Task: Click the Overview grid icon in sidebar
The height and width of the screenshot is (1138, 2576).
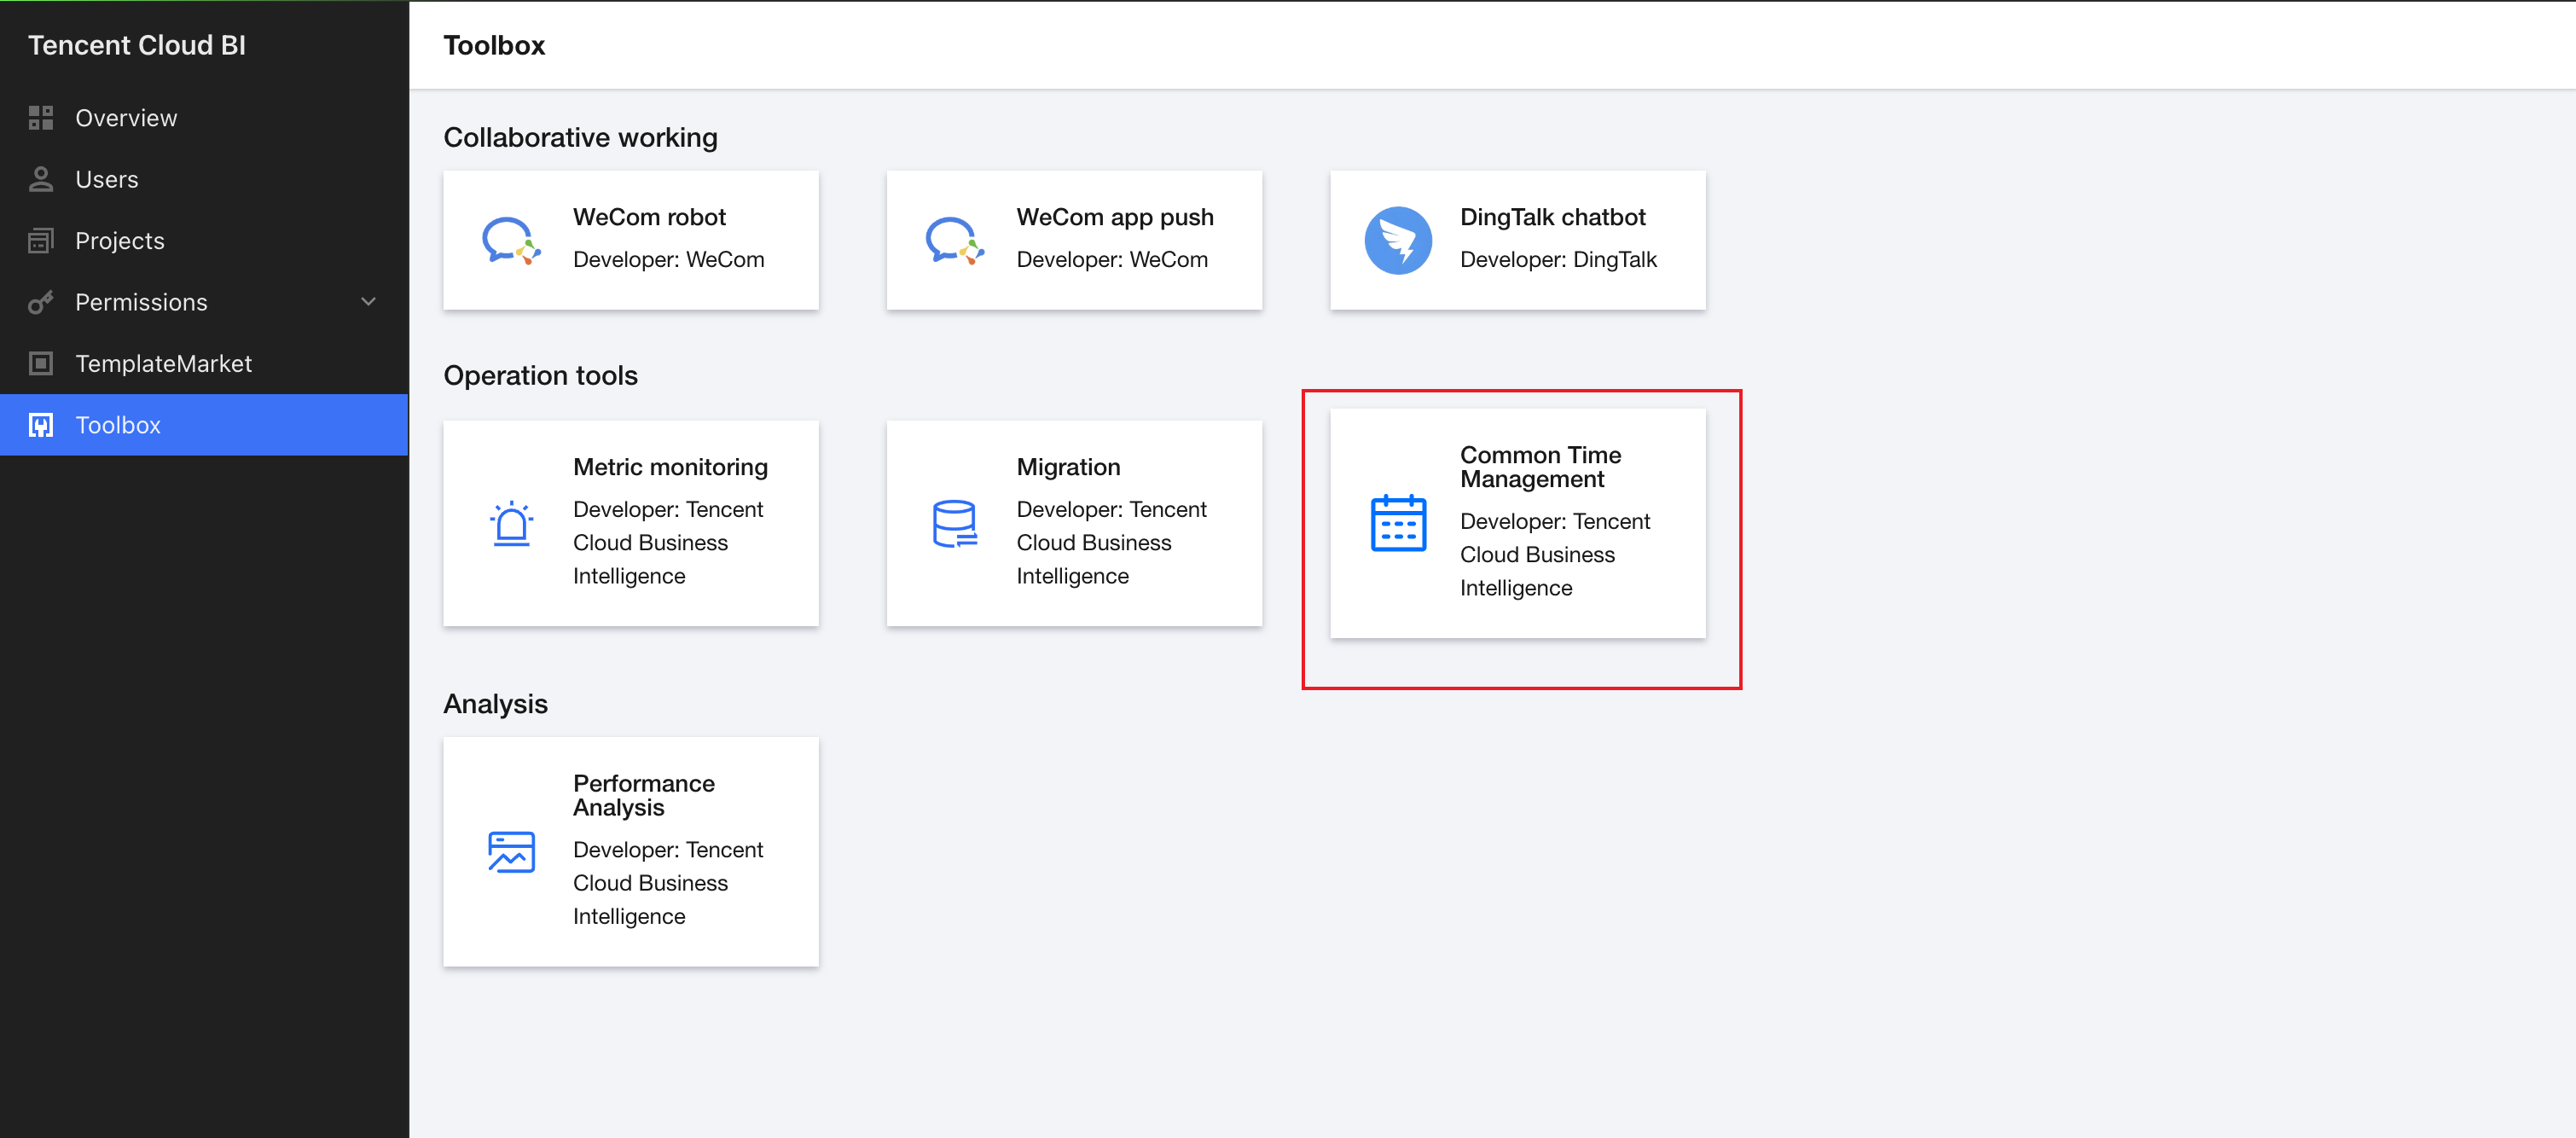Action: click(41, 118)
